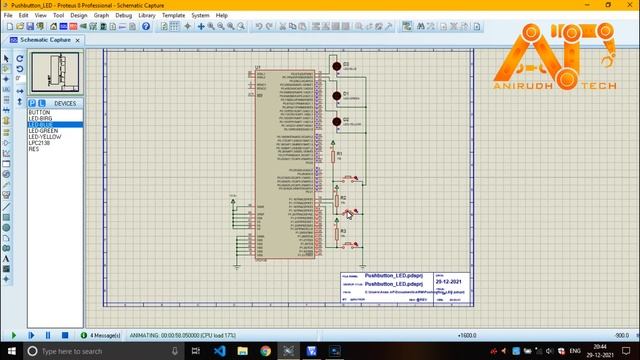This screenshot has width=640, height=360.
Task: Go to the Home page icon
Action: point(53,27)
